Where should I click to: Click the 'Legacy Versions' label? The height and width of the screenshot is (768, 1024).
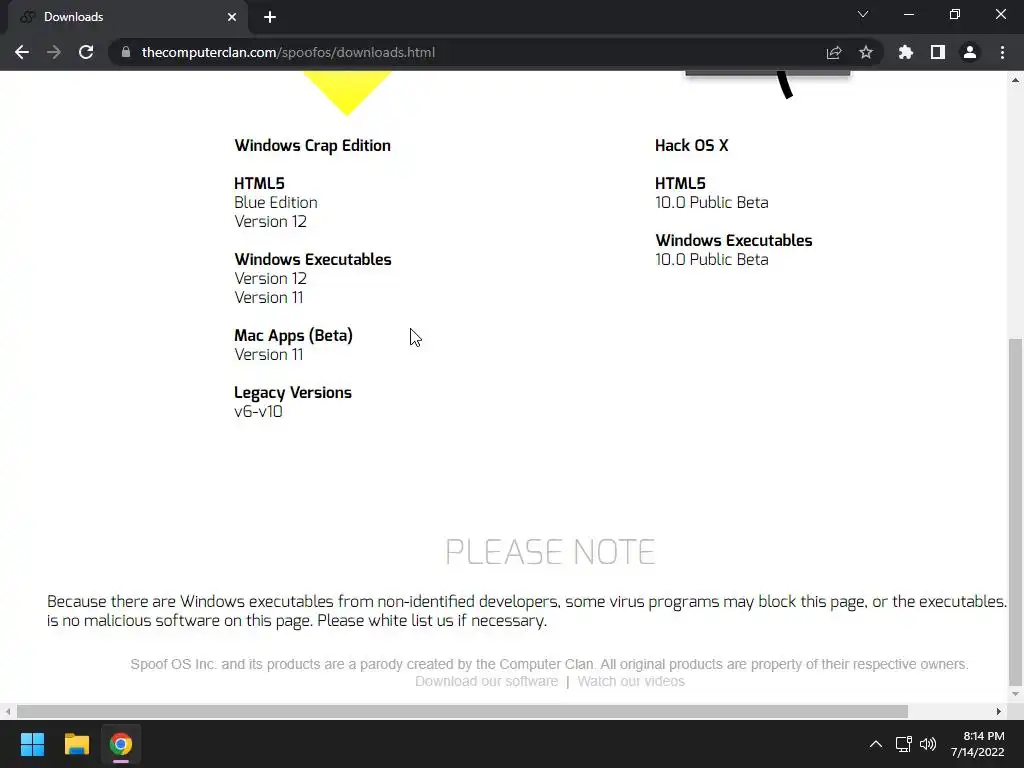click(x=293, y=392)
